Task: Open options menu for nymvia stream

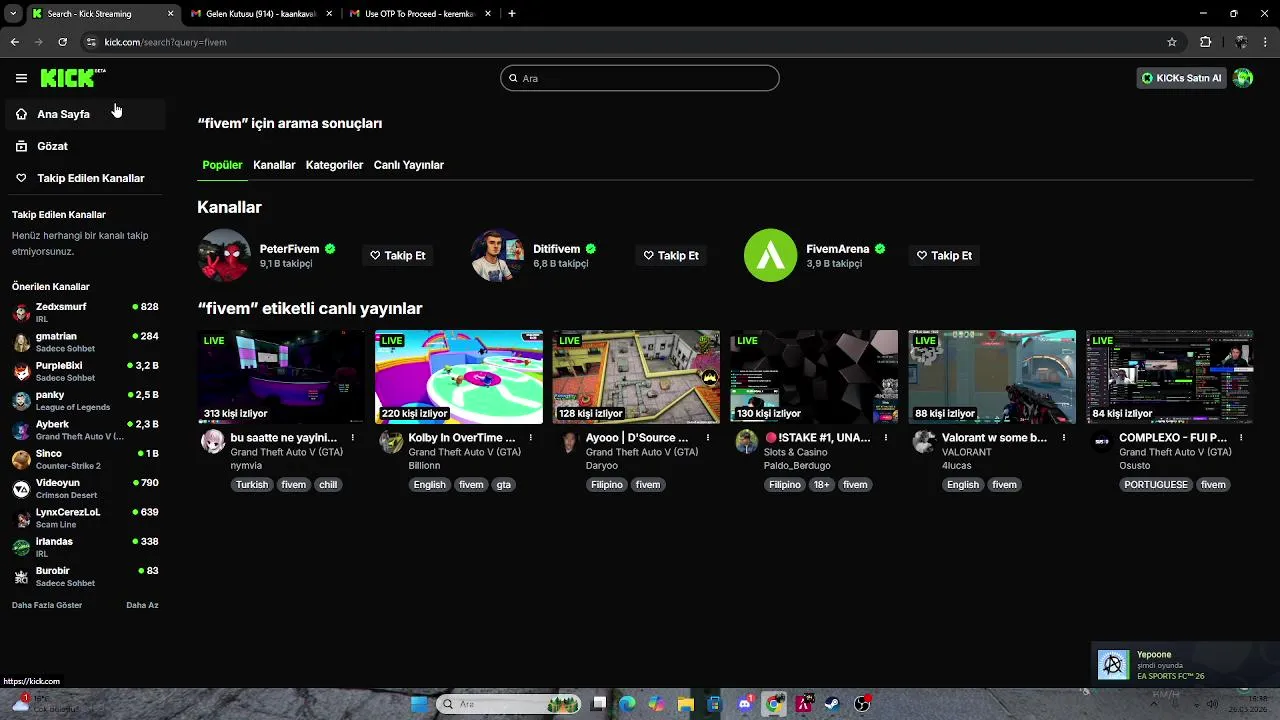Action: tap(353, 438)
